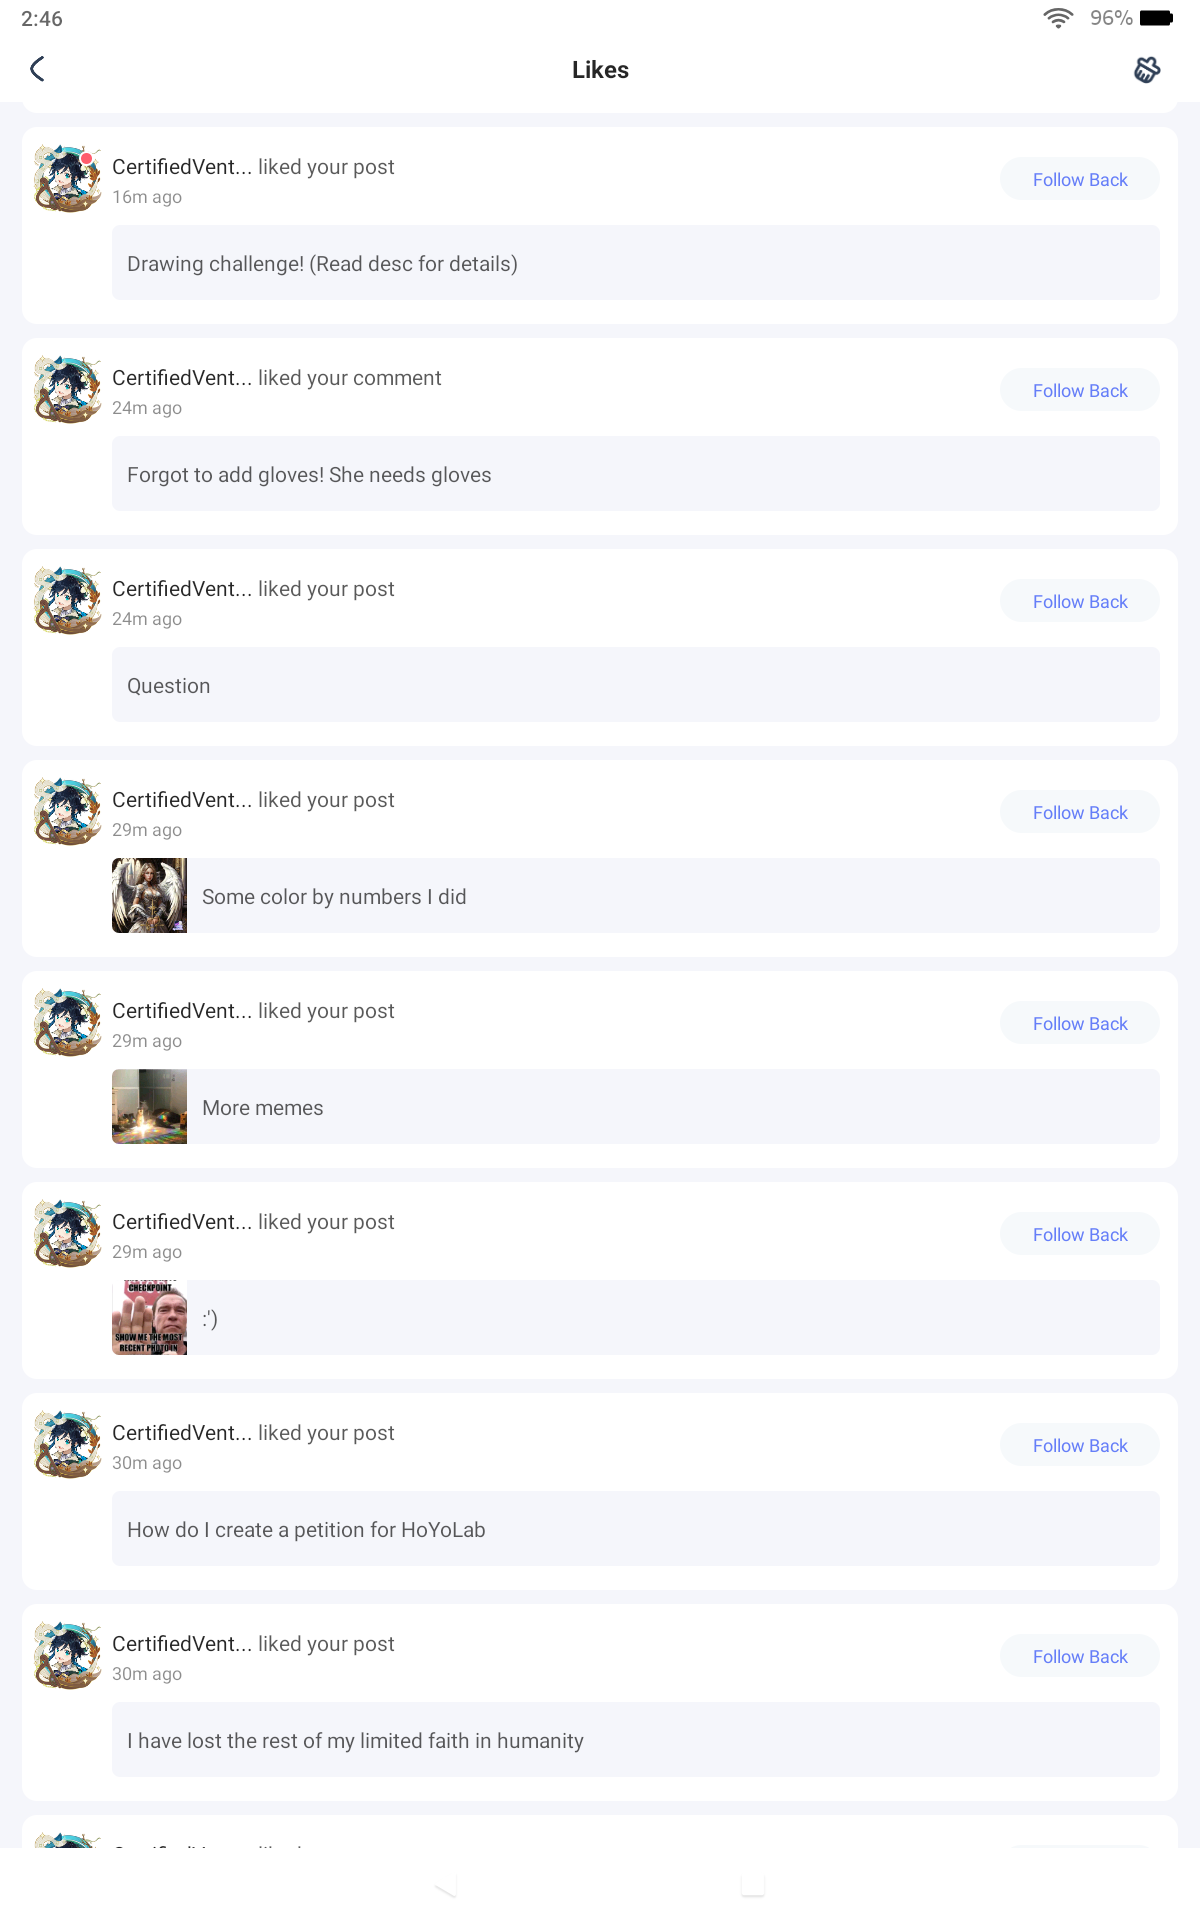Screen dimensions: 1200x1920
Task: Follow Back beside color by numbers post
Action: coord(1080,812)
